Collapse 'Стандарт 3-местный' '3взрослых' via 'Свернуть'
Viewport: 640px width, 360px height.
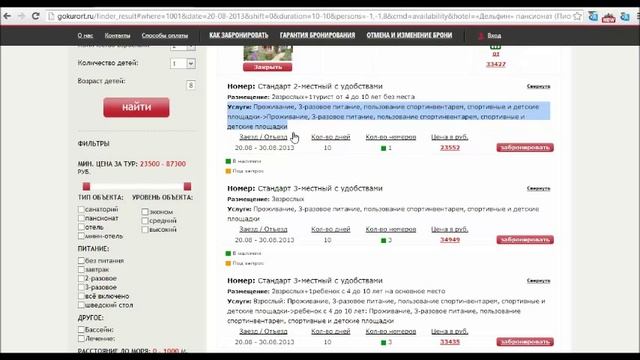tap(538, 189)
